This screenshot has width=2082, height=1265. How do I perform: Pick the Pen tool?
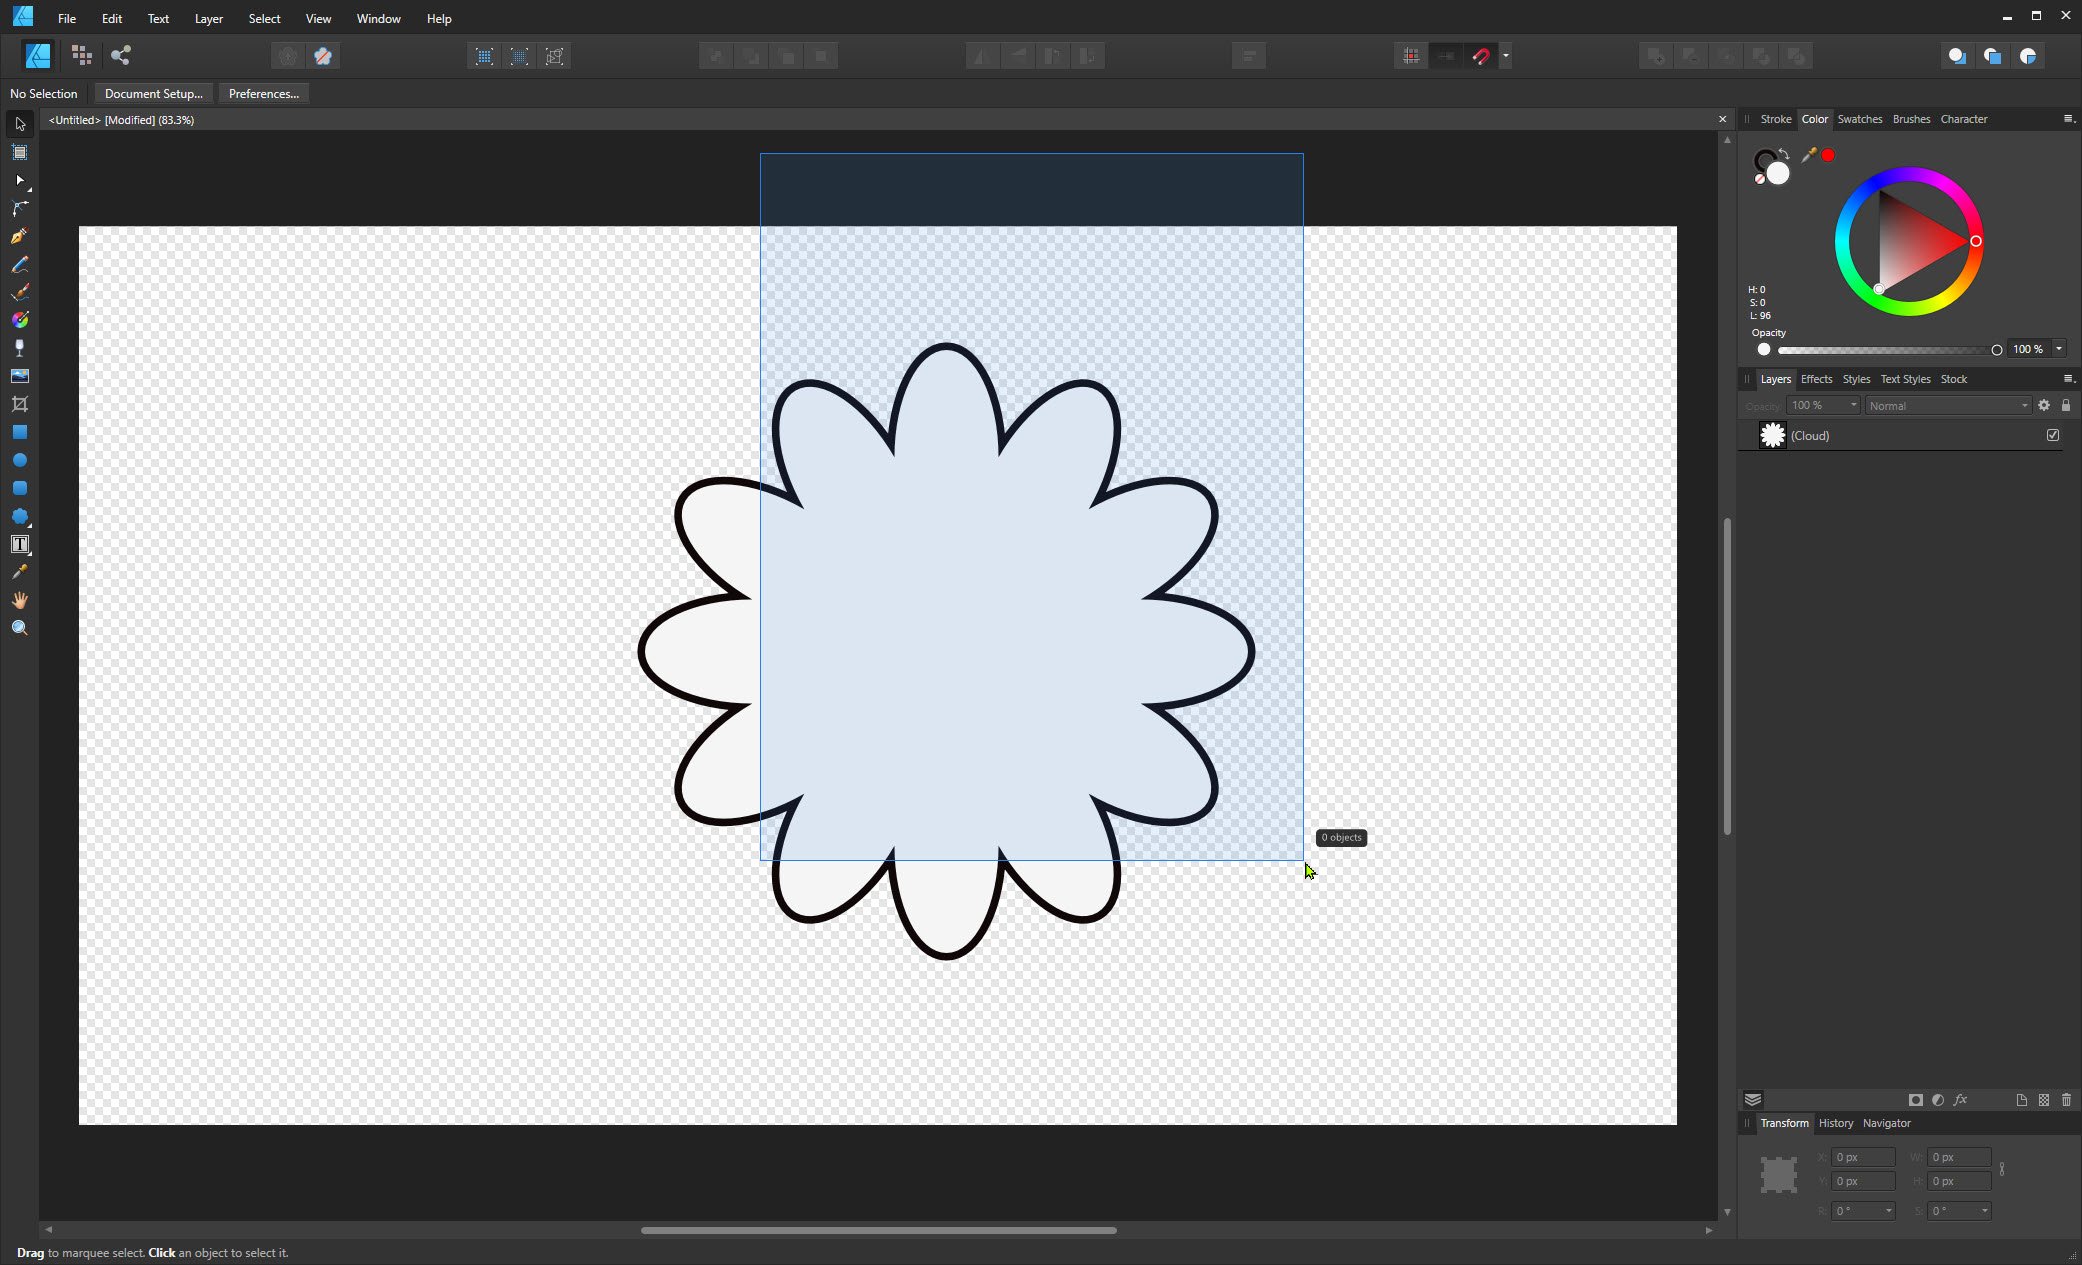coord(20,236)
